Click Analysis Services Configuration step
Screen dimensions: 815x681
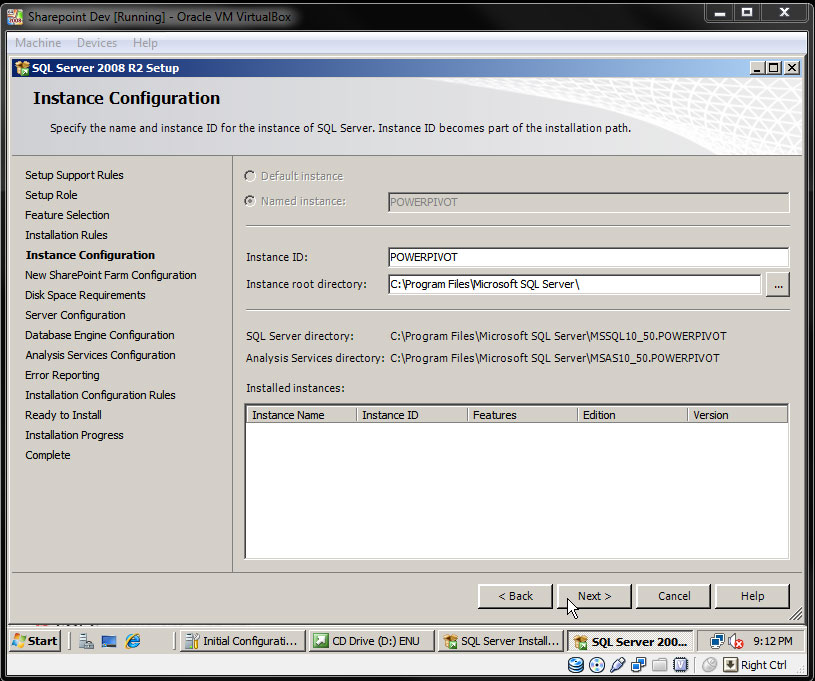point(100,355)
